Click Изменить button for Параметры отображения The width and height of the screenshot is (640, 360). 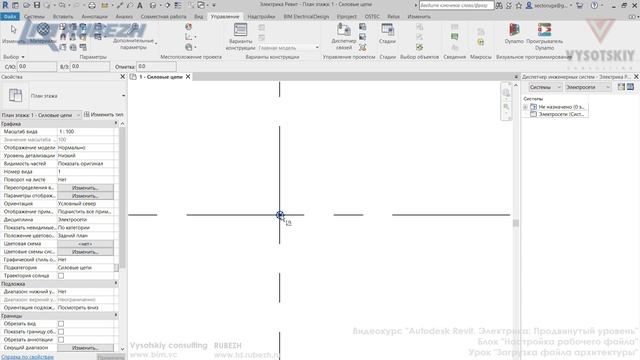[x=85, y=196]
